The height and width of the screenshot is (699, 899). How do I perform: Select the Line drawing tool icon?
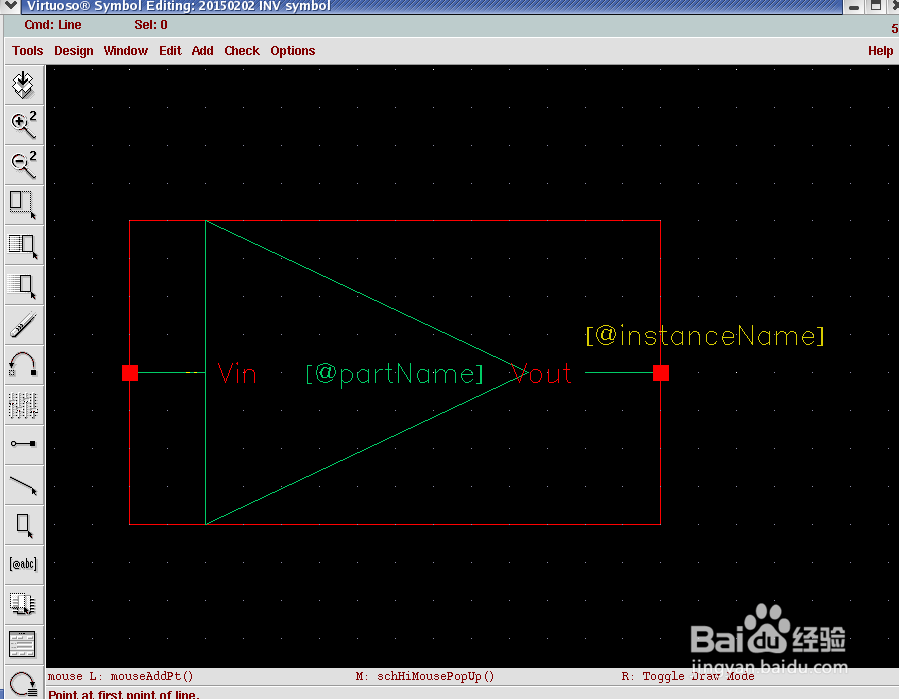(24, 485)
